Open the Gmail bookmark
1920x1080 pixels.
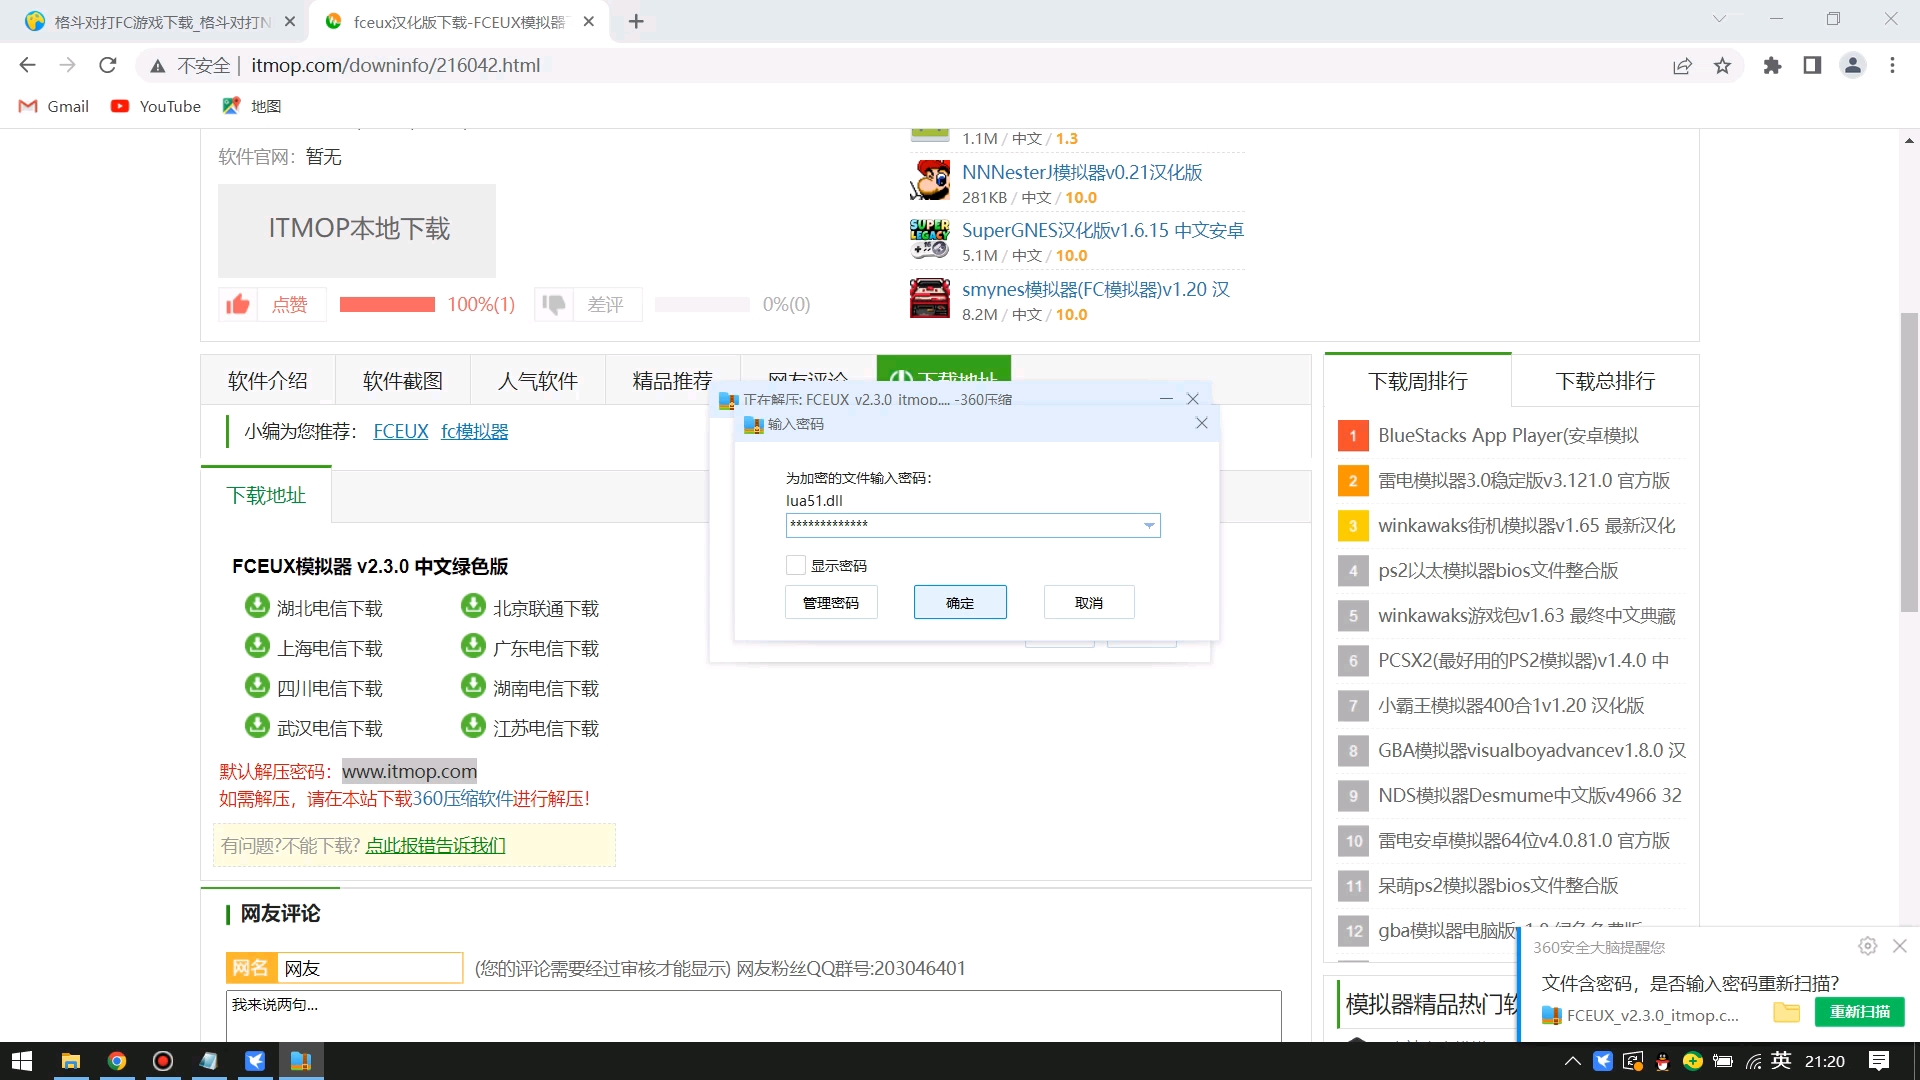pos(54,106)
